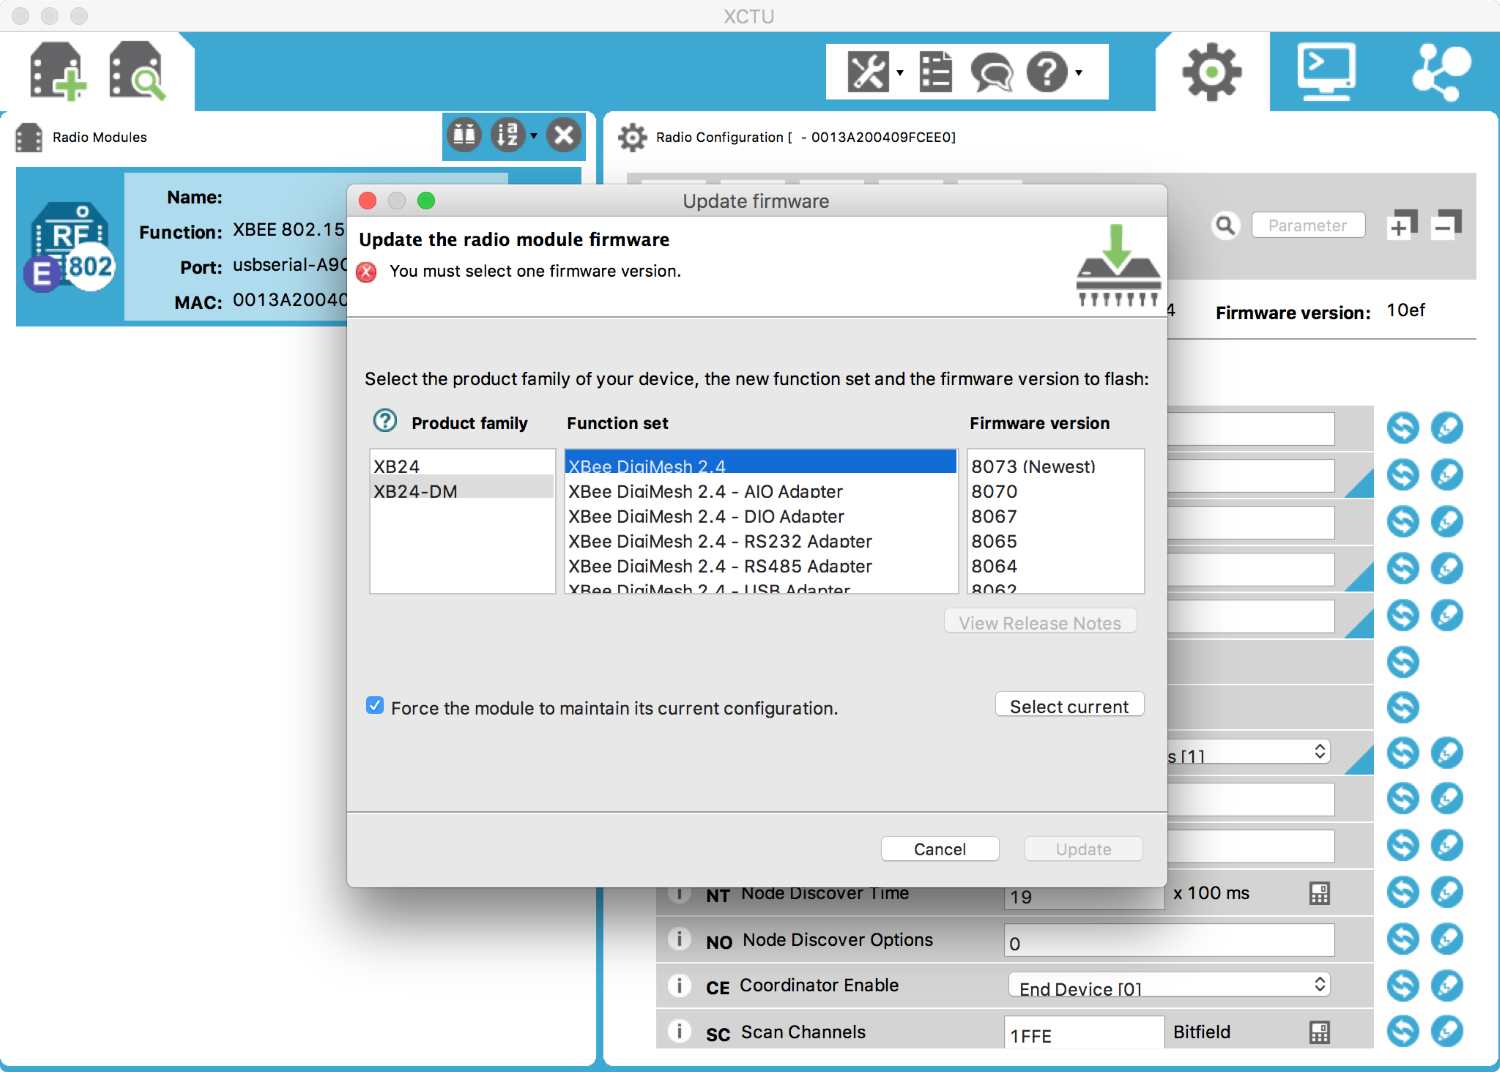The image size is (1500, 1072).
Task: Click the Parameter search field
Action: coord(1307,225)
